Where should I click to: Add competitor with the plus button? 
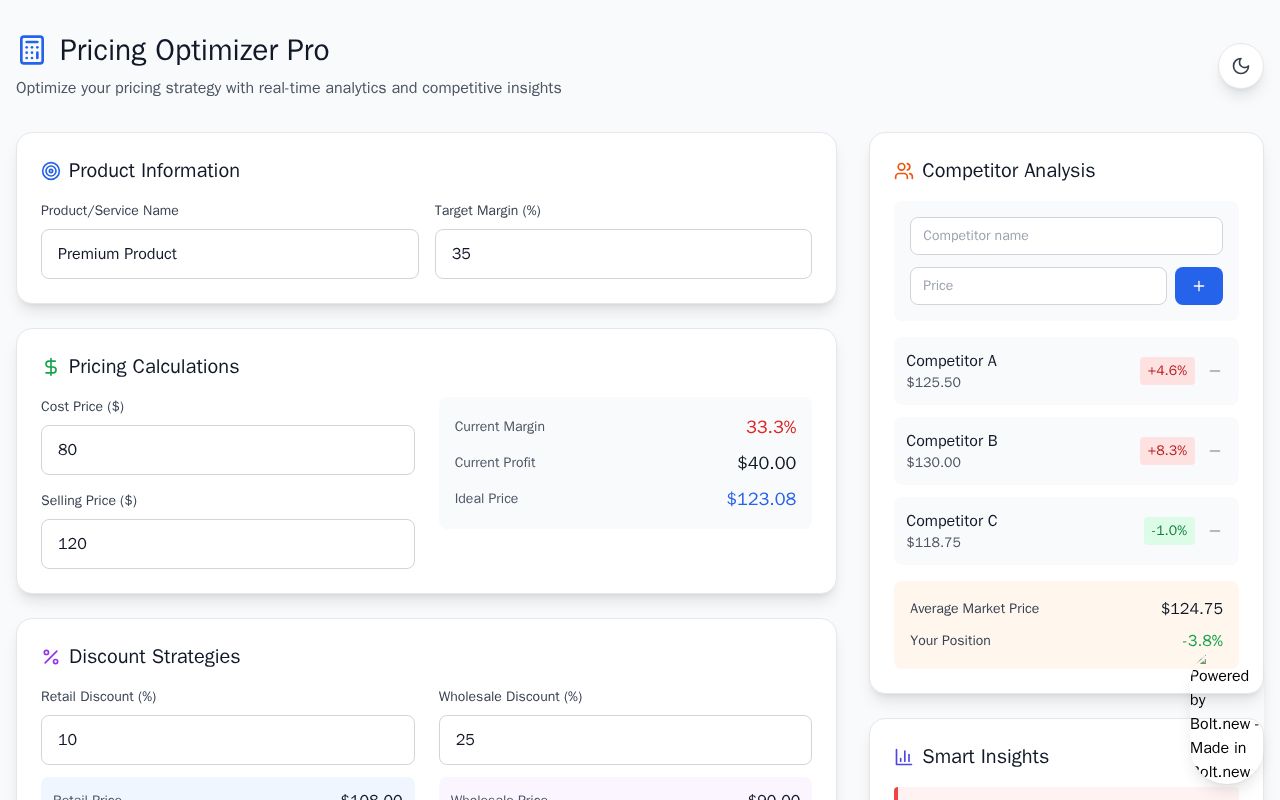point(1199,286)
